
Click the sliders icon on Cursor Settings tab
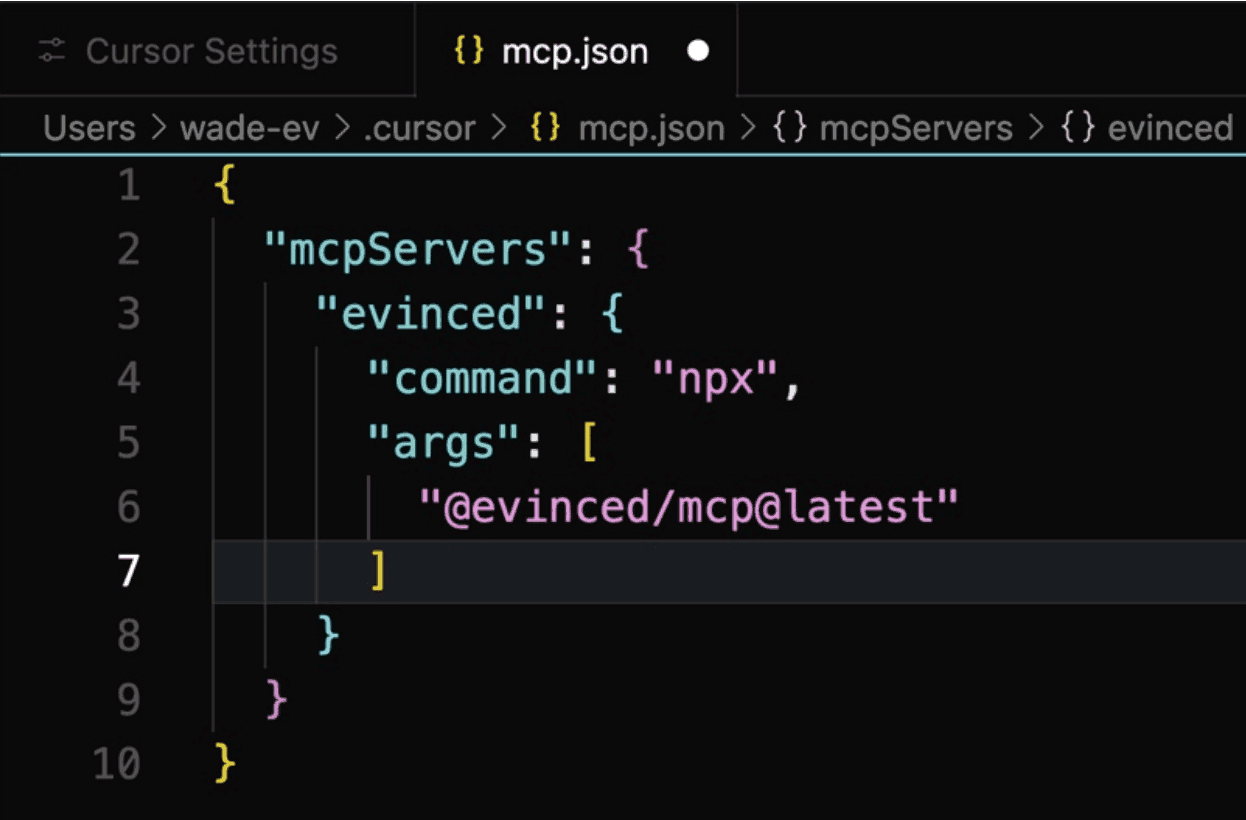[x=51, y=51]
